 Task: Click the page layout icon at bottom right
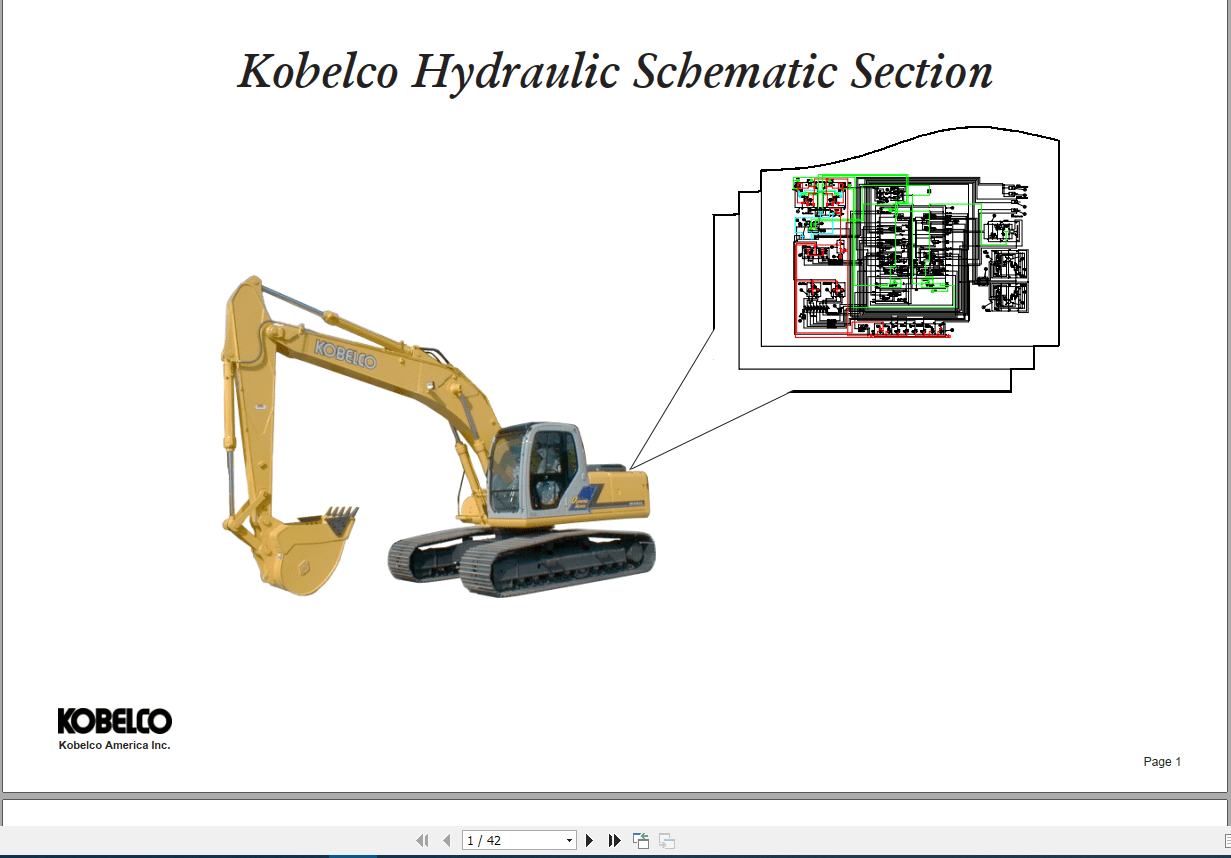tap(1226, 842)
